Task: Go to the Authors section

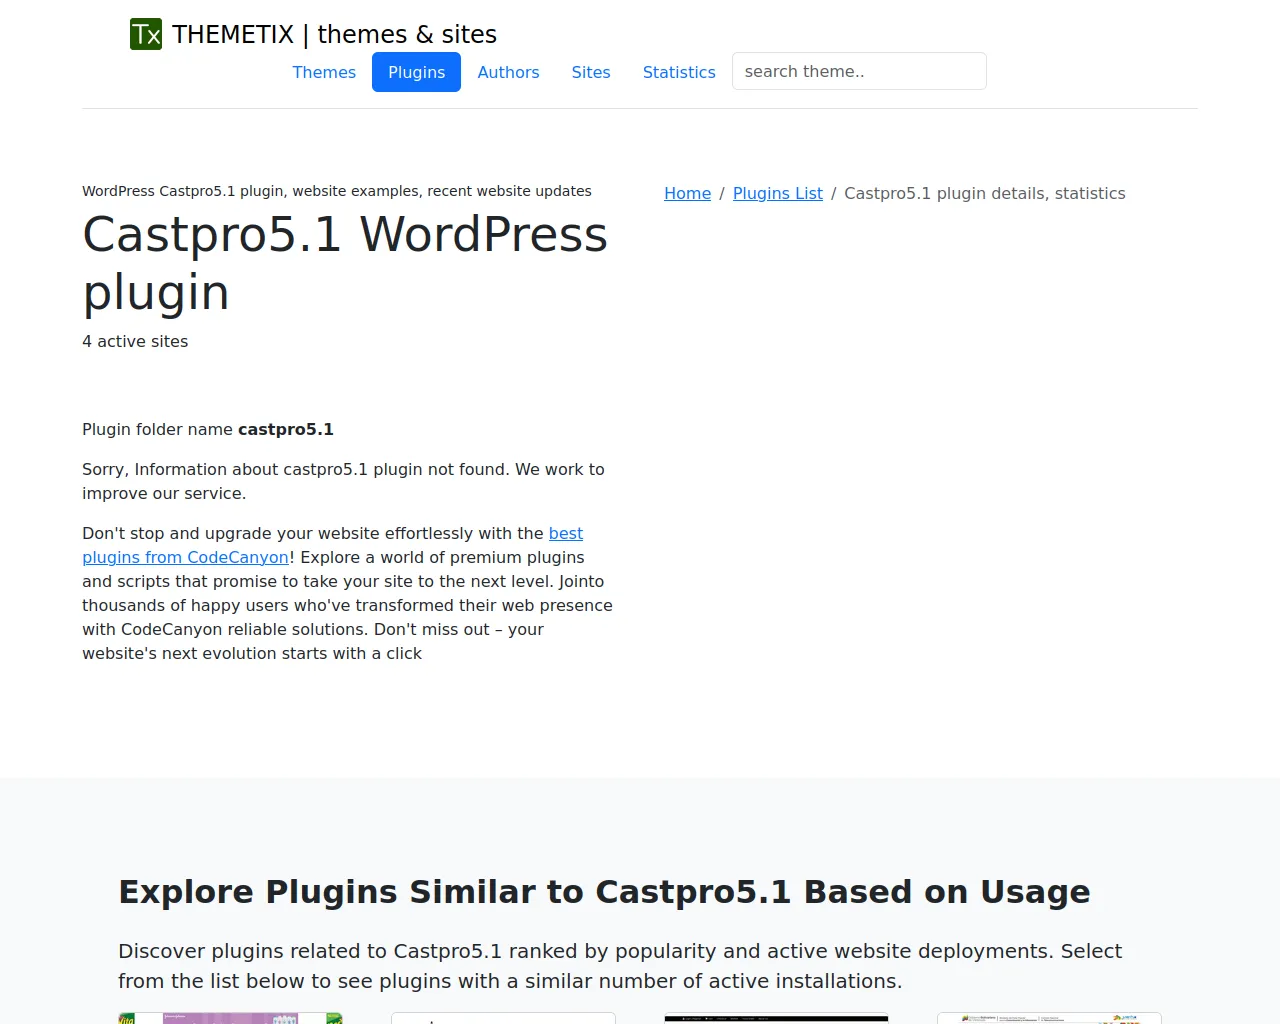Action: [508, 72]
